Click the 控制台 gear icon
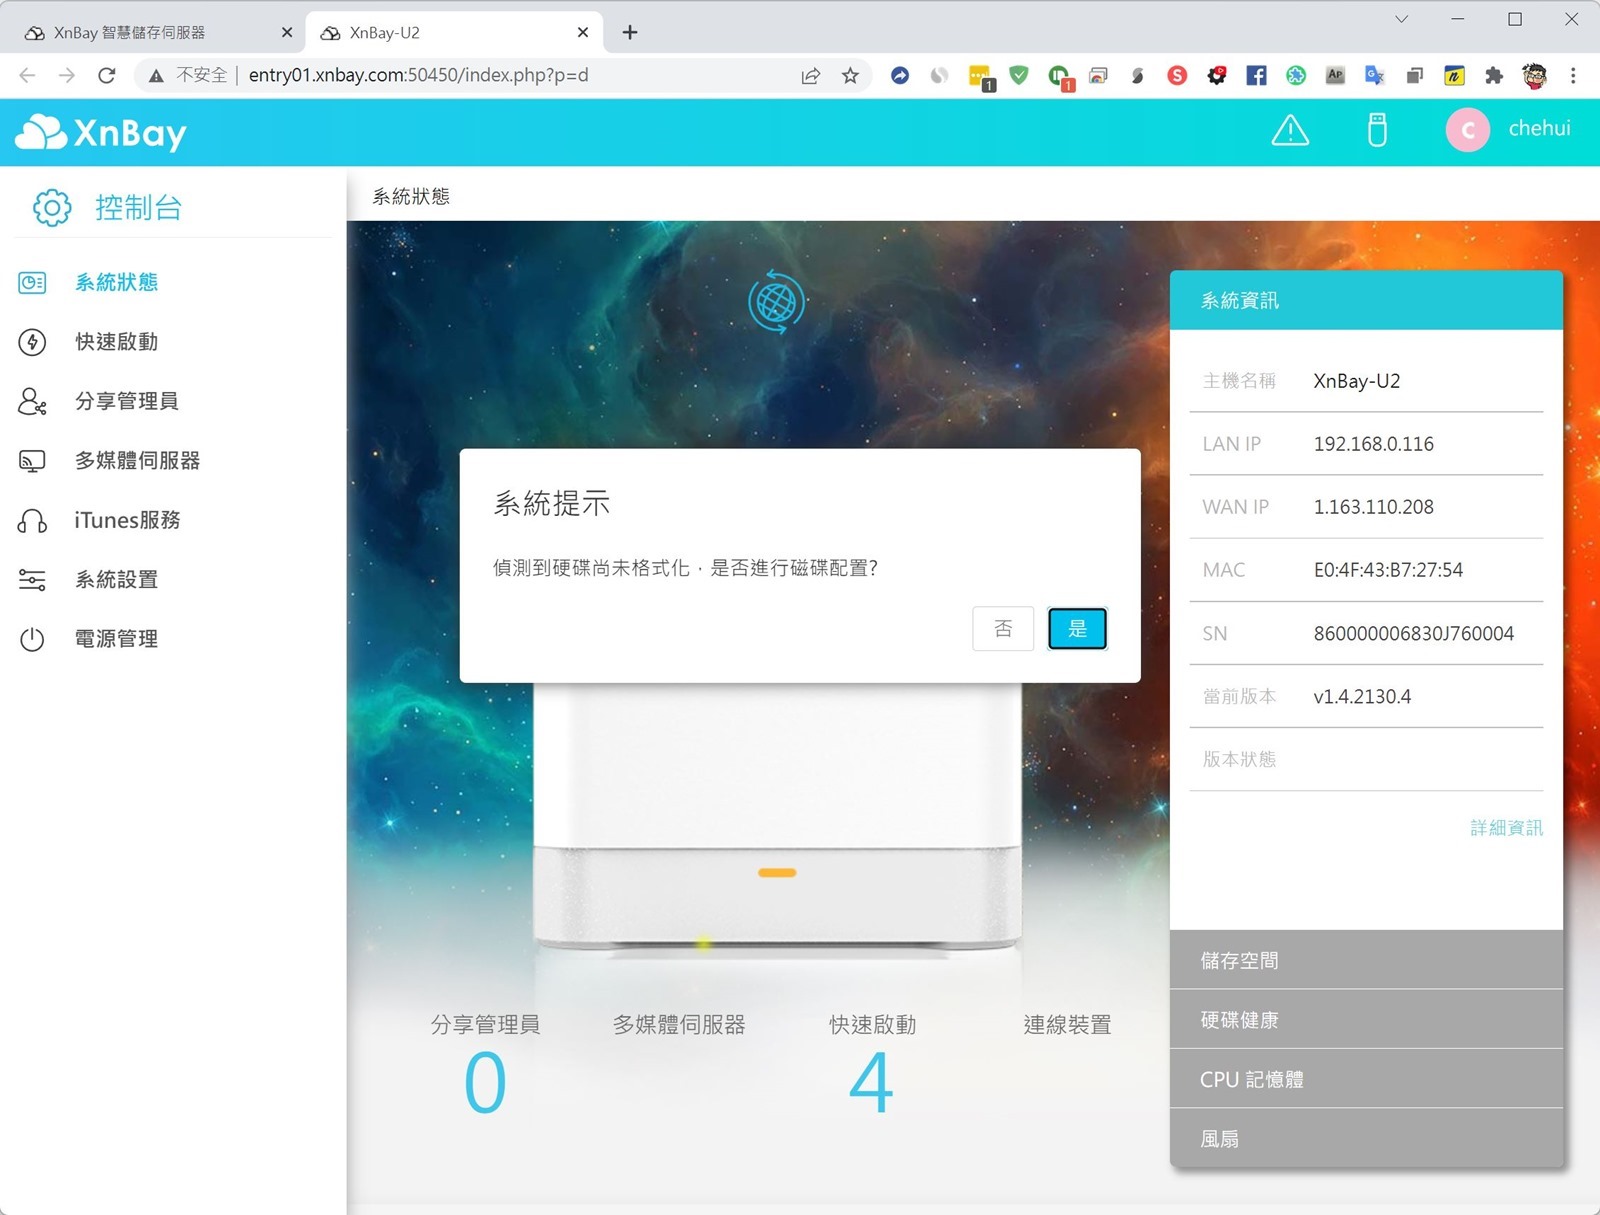Screen dimensions: 1600x1215 coord(52,208)
